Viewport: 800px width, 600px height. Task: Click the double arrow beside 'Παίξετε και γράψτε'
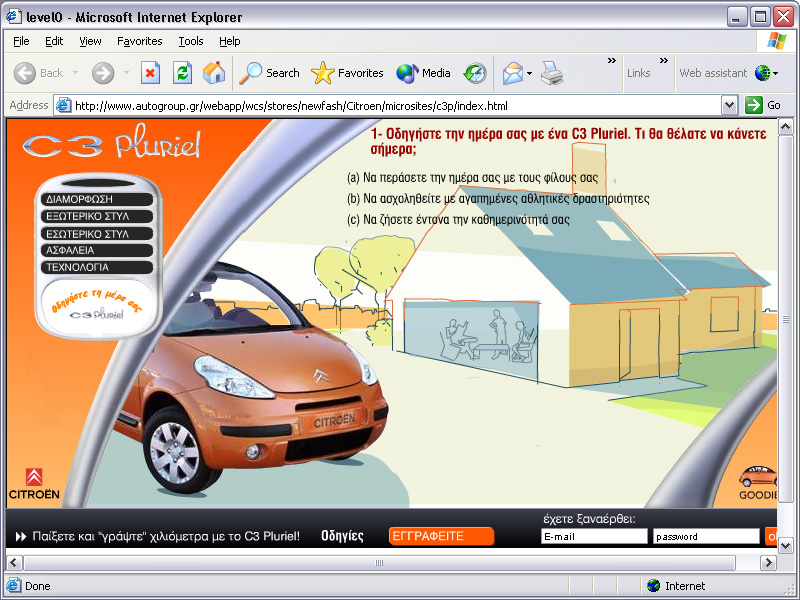(20, 537)
